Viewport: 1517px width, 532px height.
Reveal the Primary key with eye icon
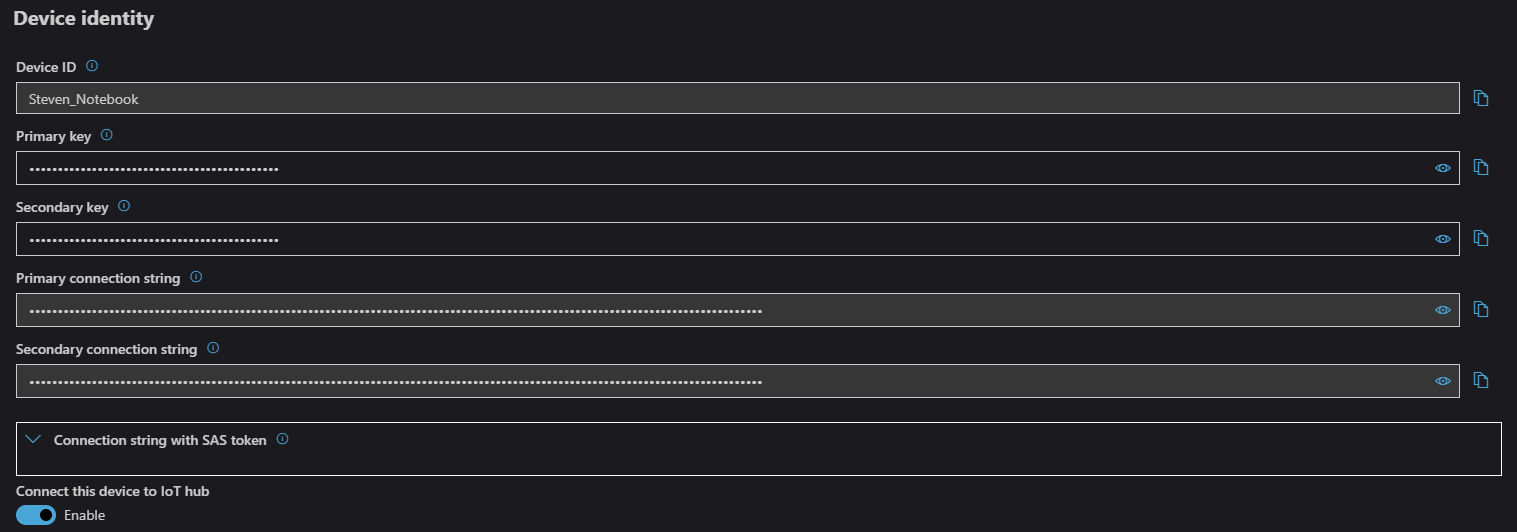tap(1443, 168)
